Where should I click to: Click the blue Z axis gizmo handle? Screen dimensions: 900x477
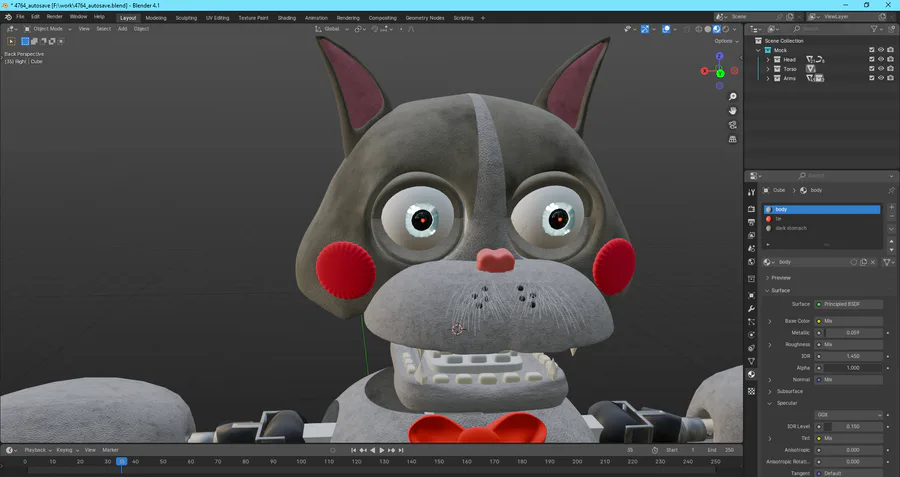click(x=720, y=56)
